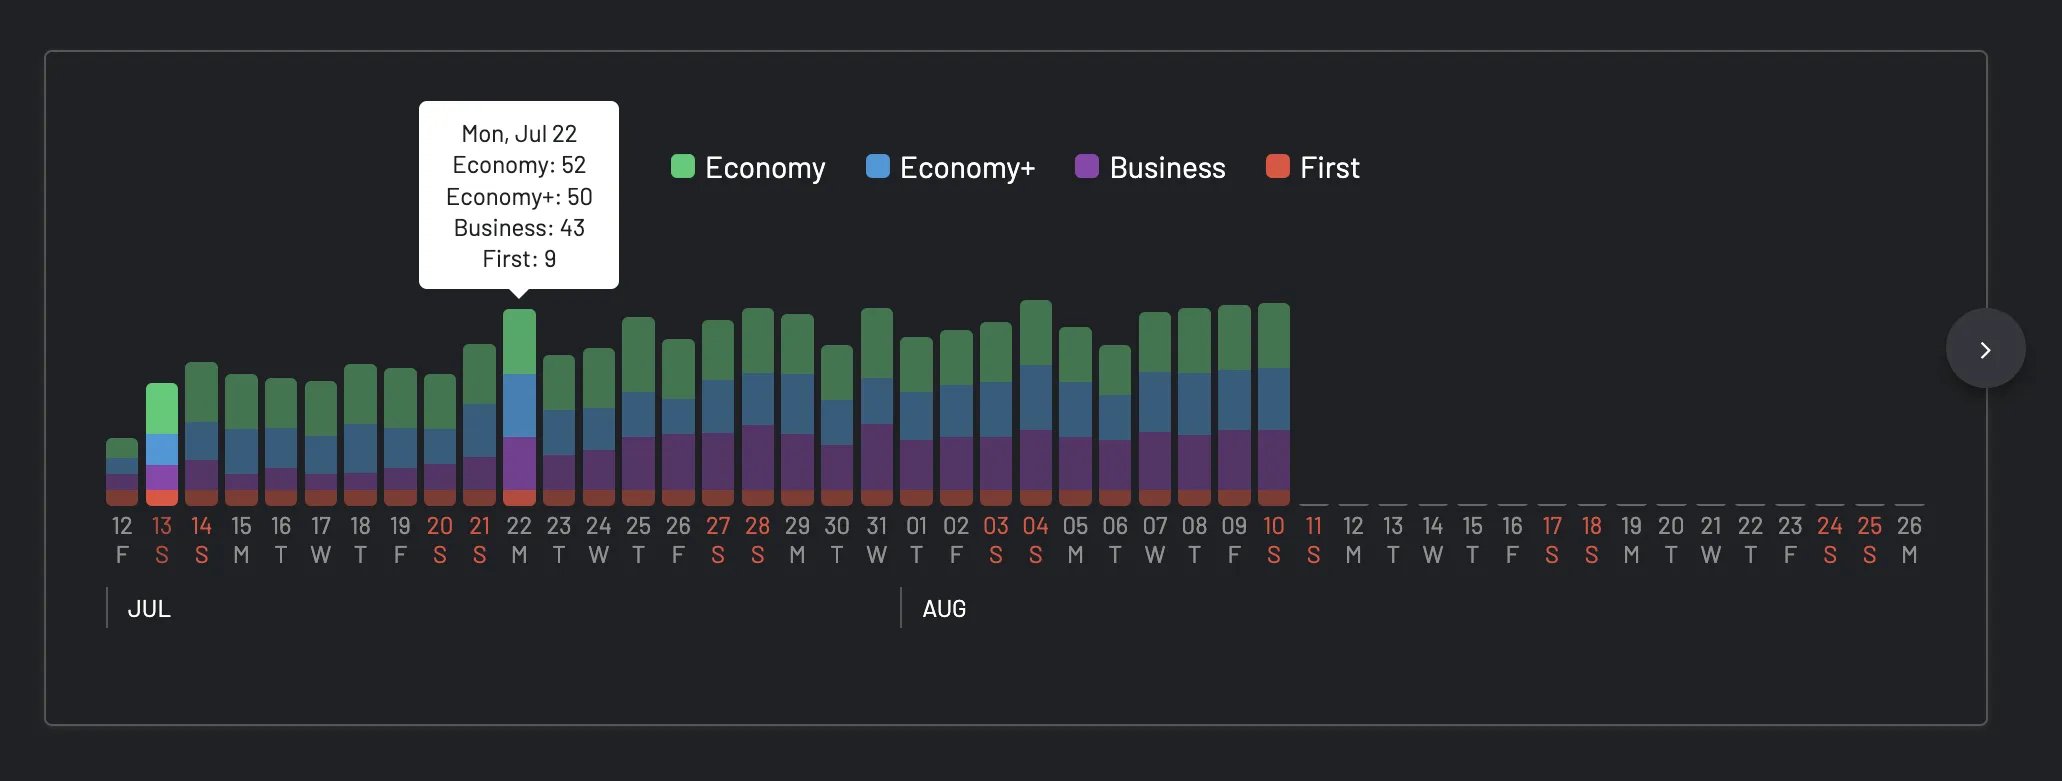Click the bar above Wednesday July 31
The width and height of the screenshot is (2062, 781).
pyautogui.click(x=877, y=406)
